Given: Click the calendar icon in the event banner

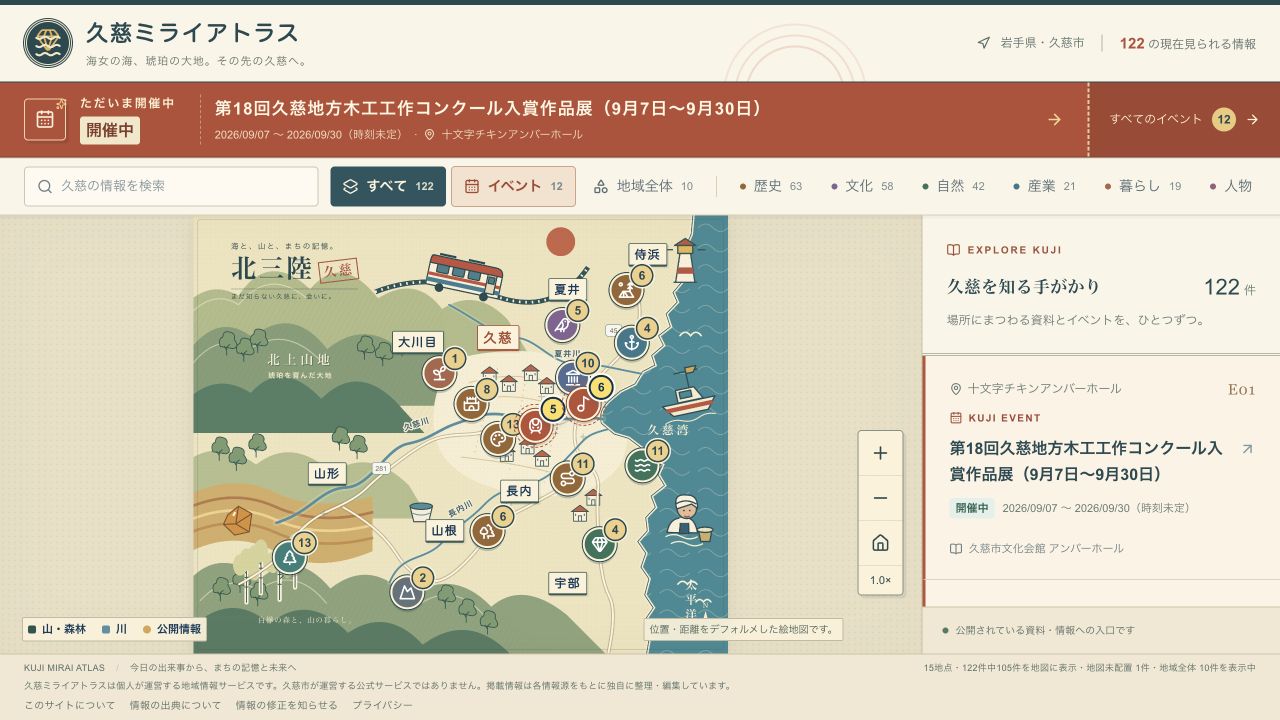Looking at the screenshot, I should pos(45,120).
